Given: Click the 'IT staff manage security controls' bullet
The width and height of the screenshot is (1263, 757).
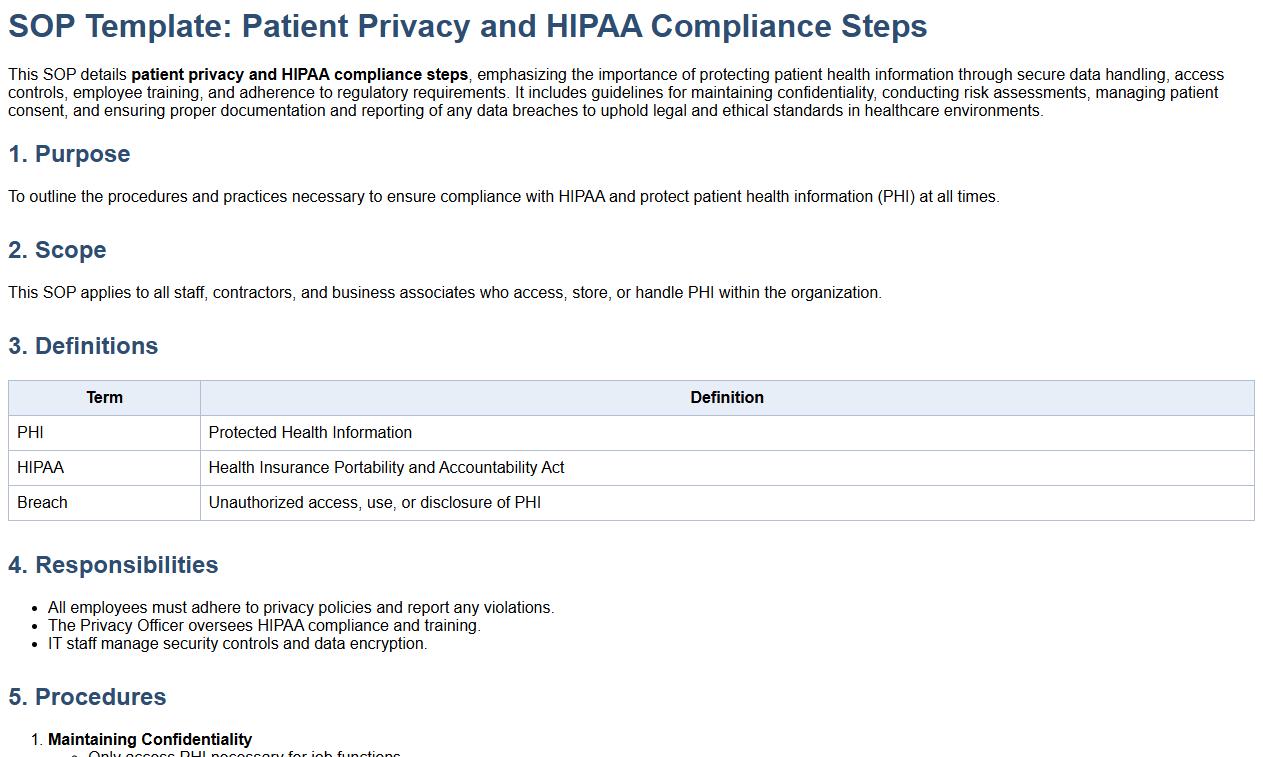Looking at the screenshot, I should [237, 644].
